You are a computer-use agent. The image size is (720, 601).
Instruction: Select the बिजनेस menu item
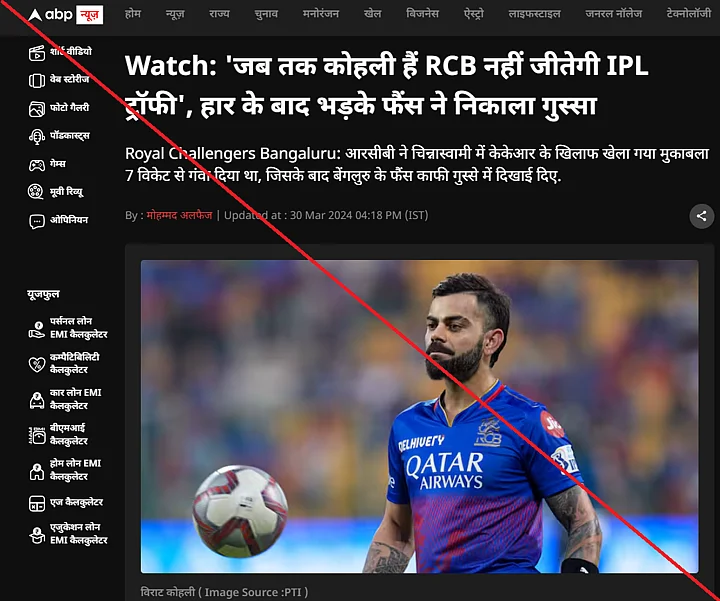(x=422, y=14)
